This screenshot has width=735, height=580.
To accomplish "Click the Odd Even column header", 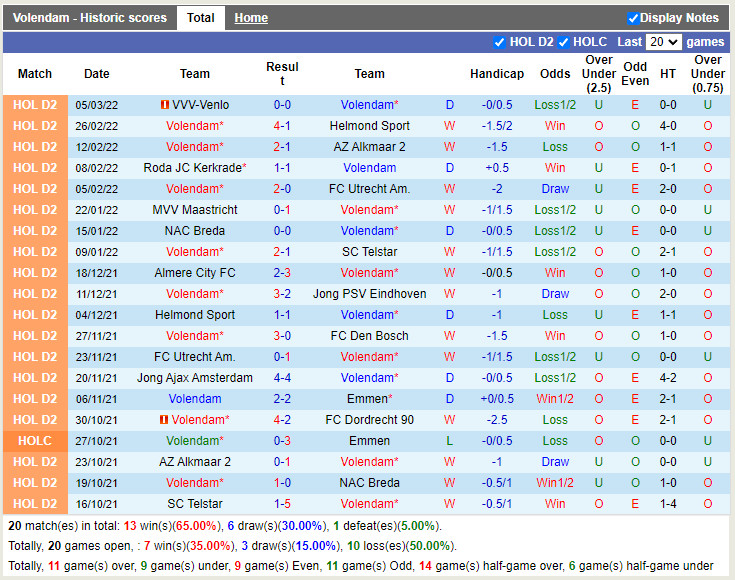I will [635, 74].
